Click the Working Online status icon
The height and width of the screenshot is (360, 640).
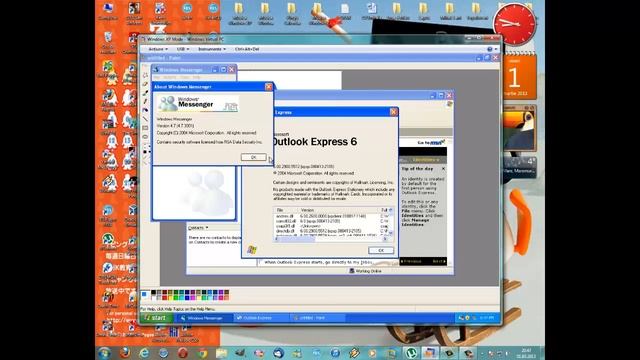click(351, 271)
